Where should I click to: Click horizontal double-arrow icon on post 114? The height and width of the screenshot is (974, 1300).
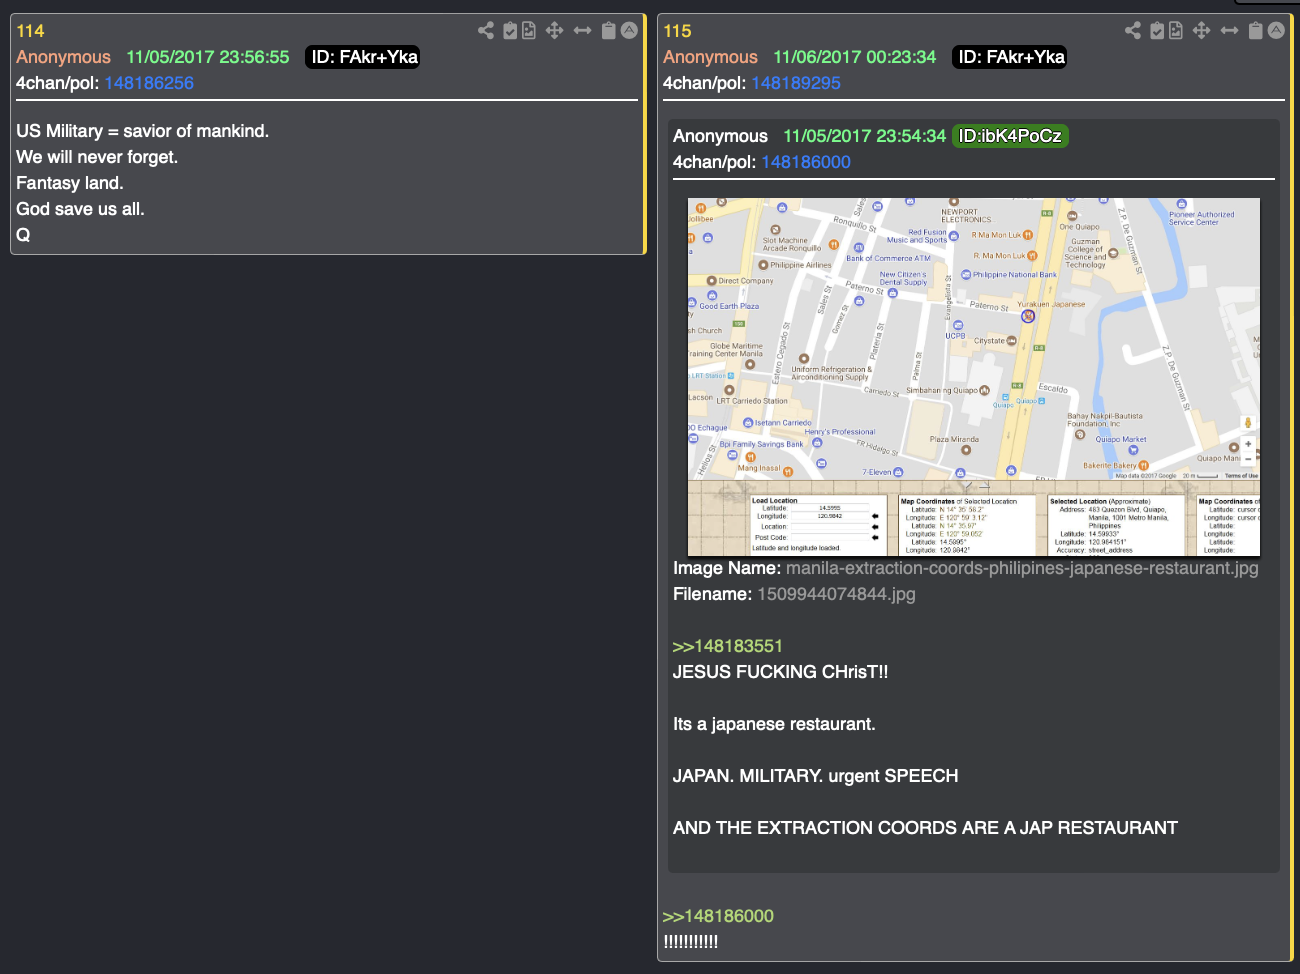pyautogui.click(x=582, y=30)
